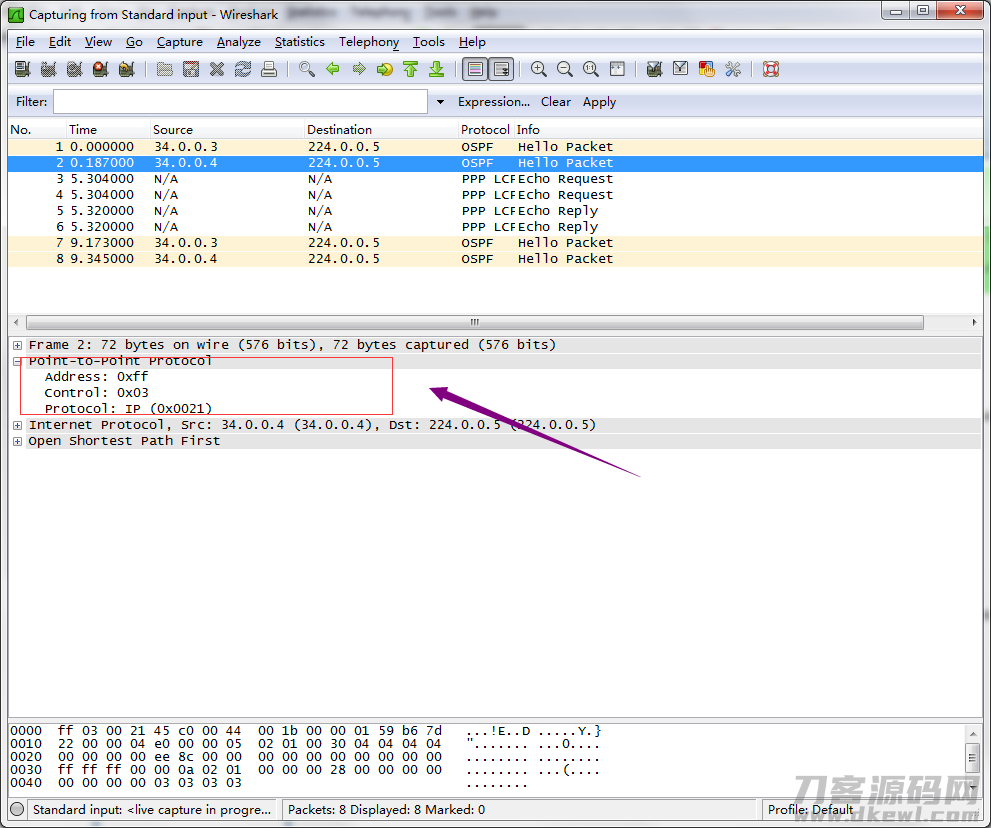Click the Print packets icon
The image size is (991, 828).
(269, 69)
